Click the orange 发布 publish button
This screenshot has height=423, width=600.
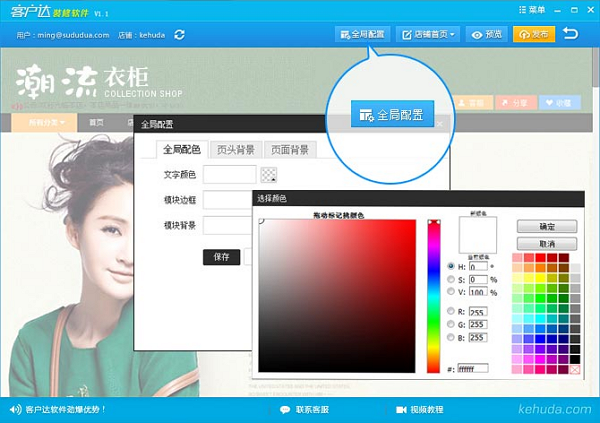click(x=534, y=34)
